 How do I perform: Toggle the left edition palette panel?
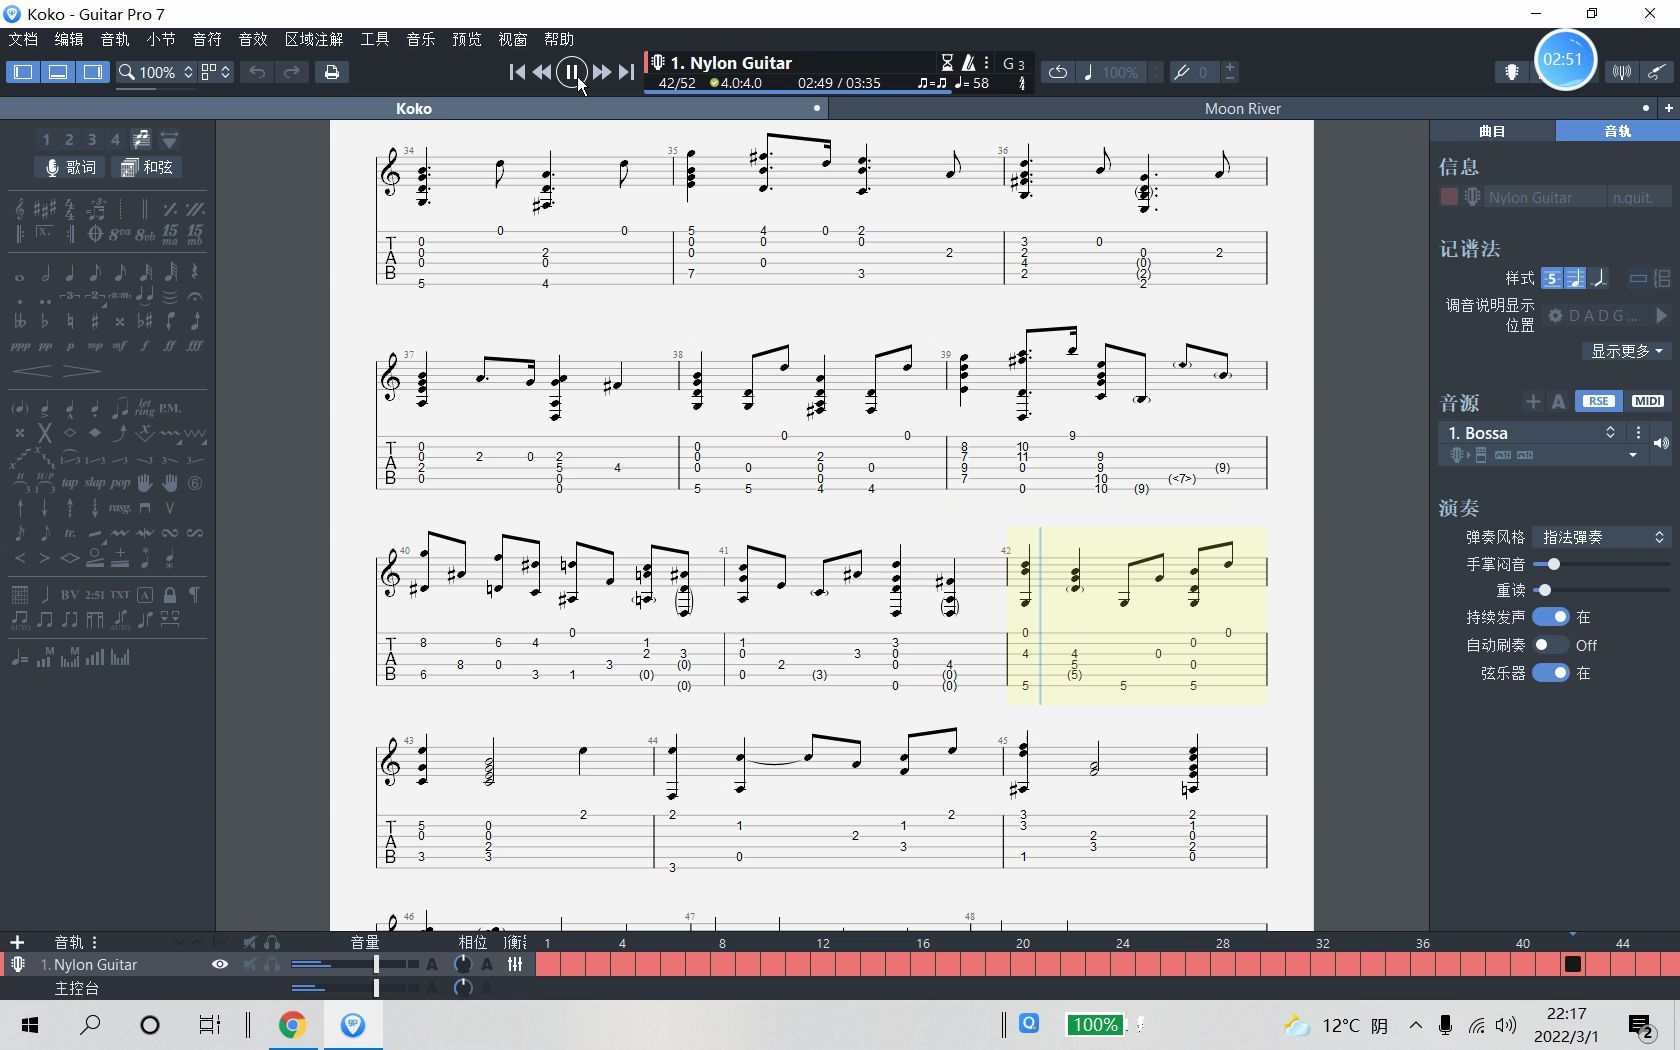coord(23,72)
